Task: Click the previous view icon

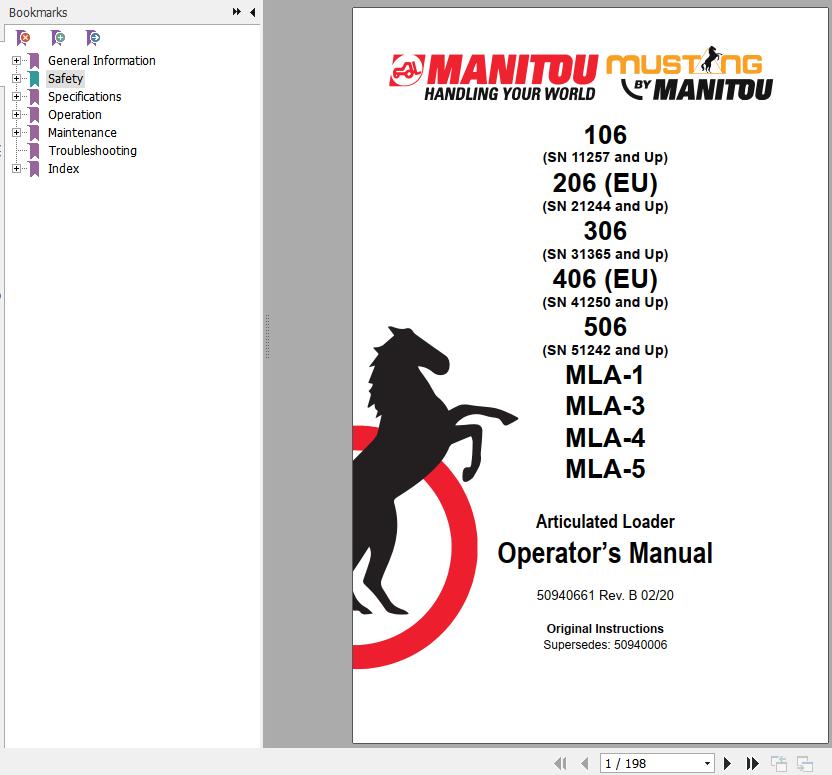Action: pyautogui.click(x=779, y=763)
